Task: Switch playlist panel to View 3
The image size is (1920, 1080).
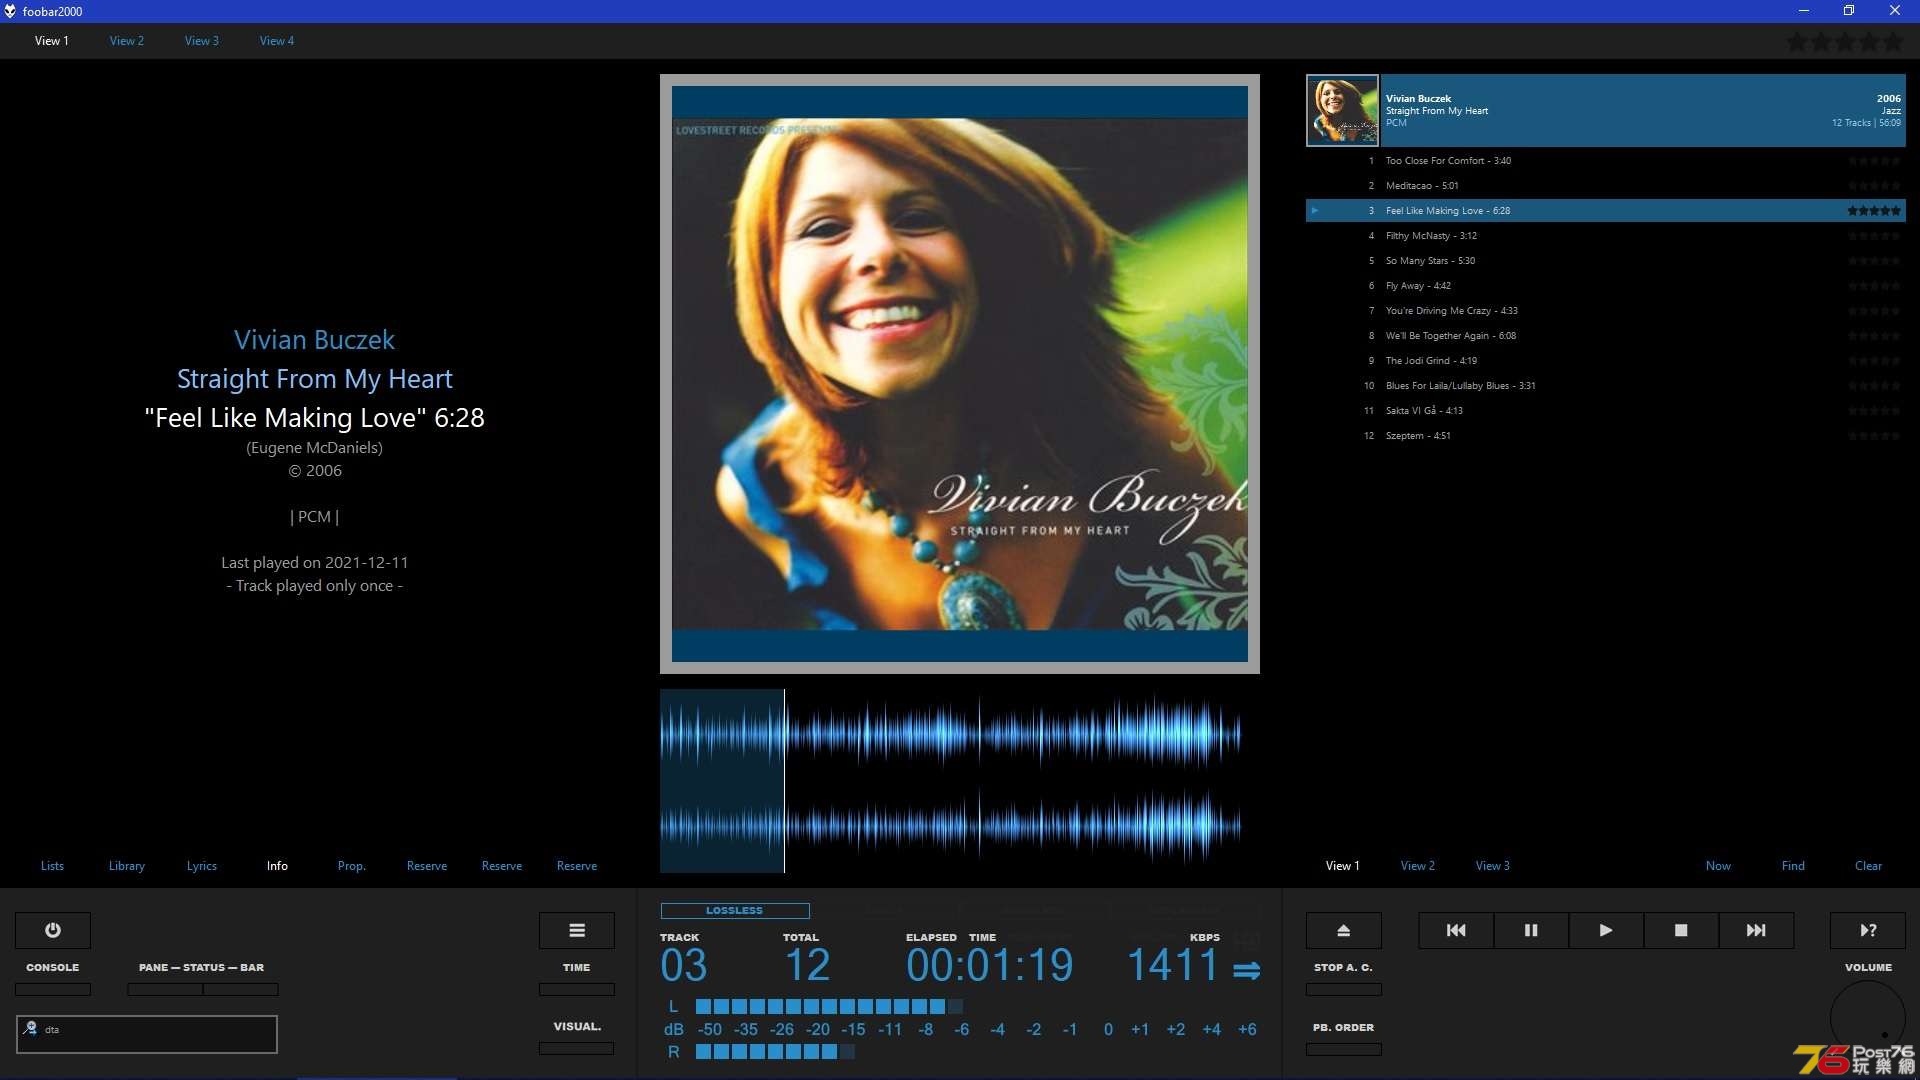Action: [x=1493, y=866]
